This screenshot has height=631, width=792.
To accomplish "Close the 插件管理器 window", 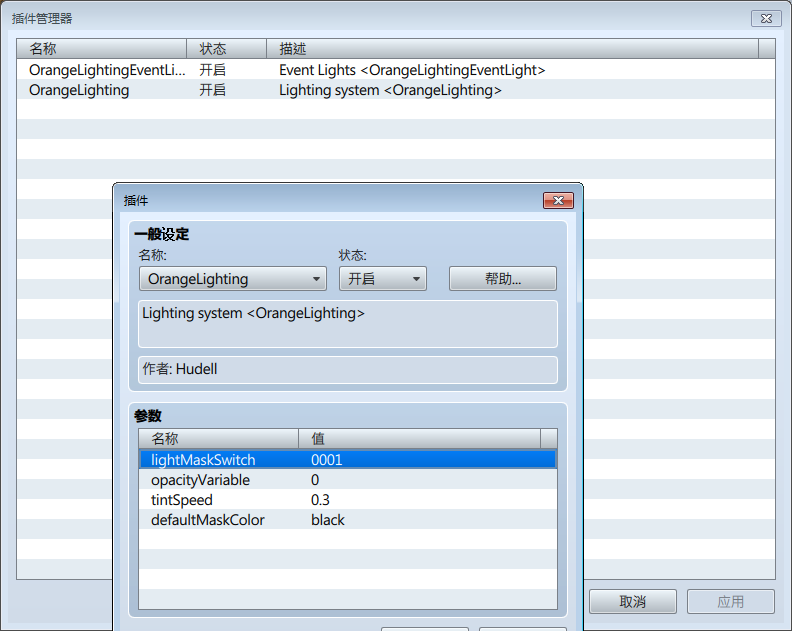I will (x=766, y=19).
